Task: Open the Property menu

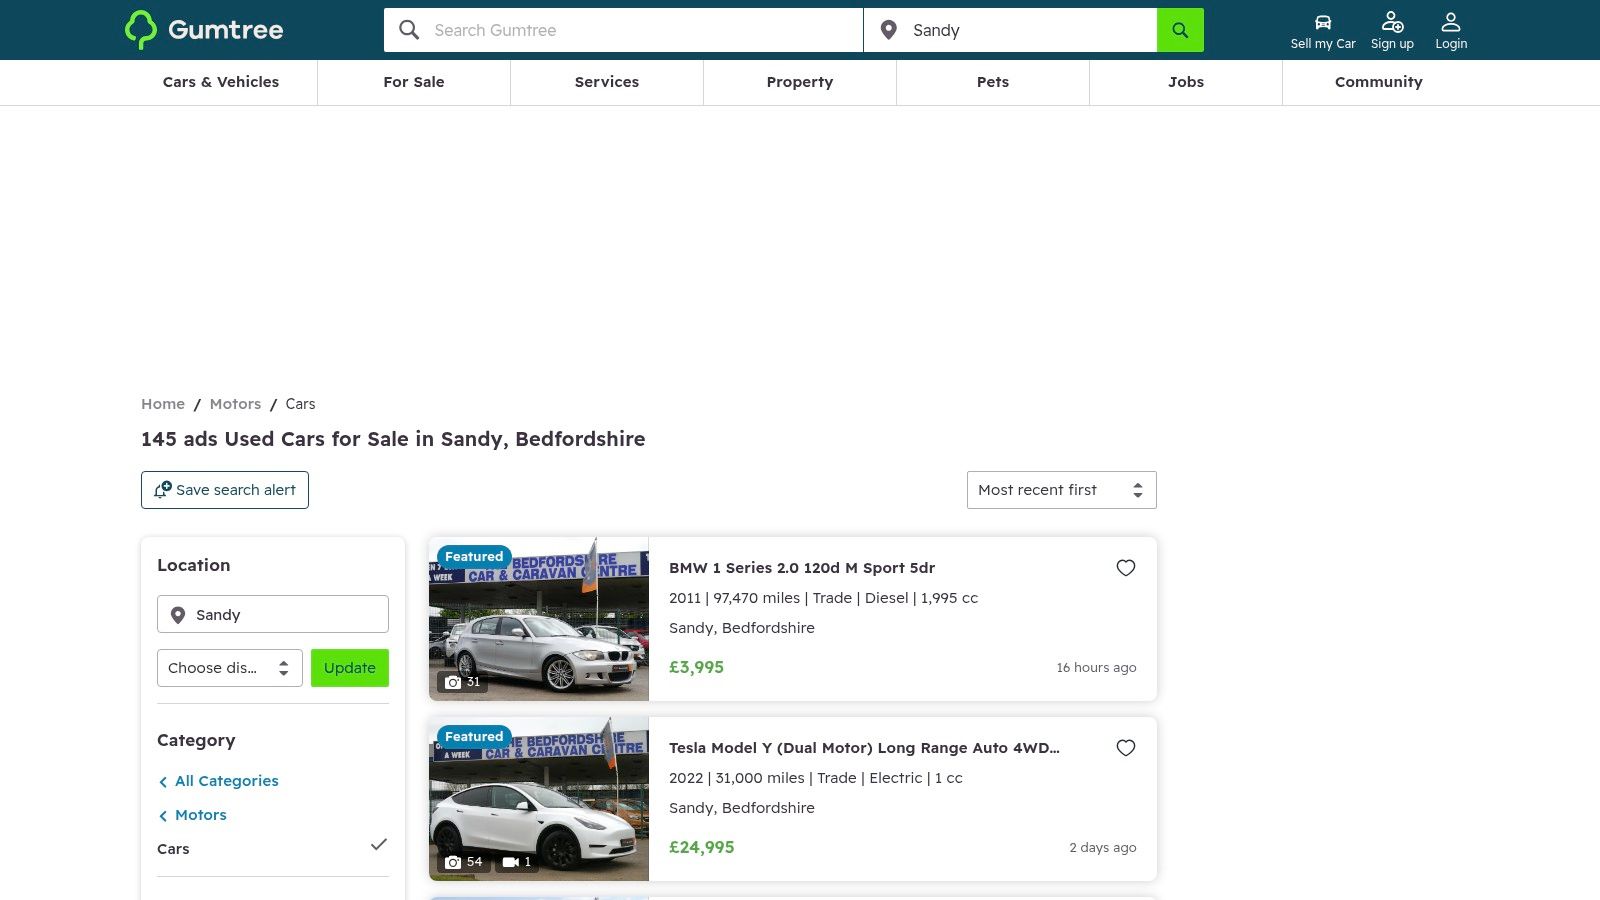Action: click(799, 82)
